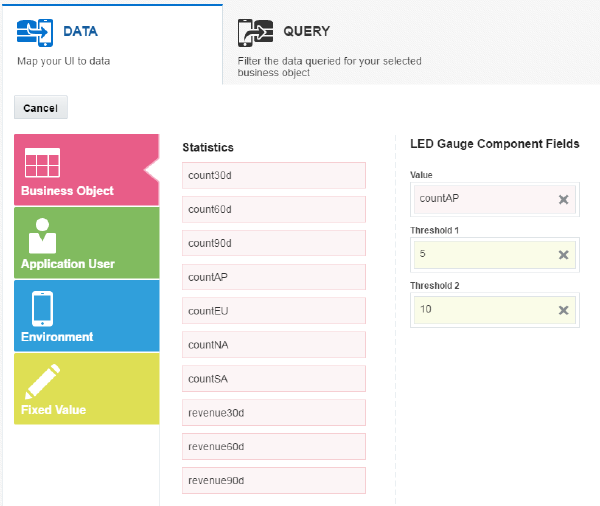This screenshot has height=506, width=600.
Task: Remove countAP from the Value field
Action: [563, 199]
